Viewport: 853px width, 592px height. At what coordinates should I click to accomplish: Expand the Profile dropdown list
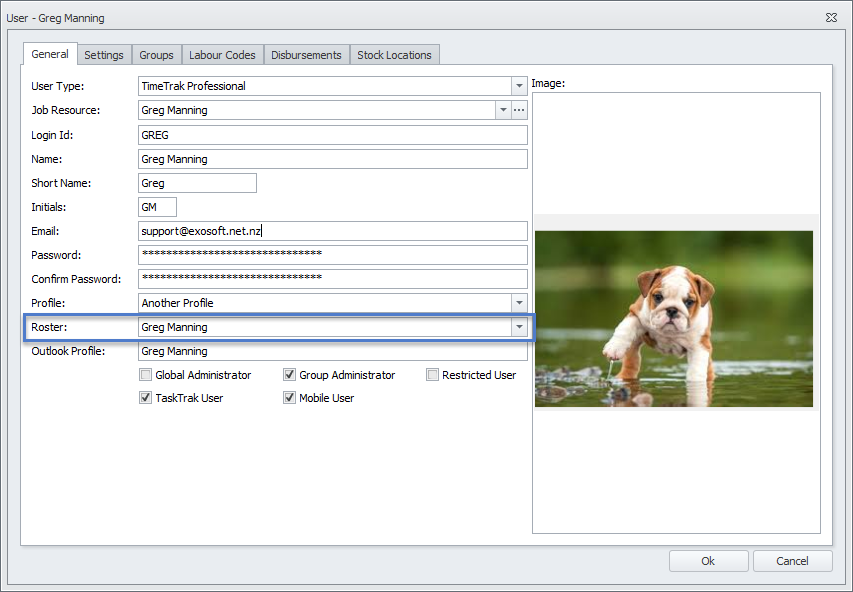(x=518, y=303)
